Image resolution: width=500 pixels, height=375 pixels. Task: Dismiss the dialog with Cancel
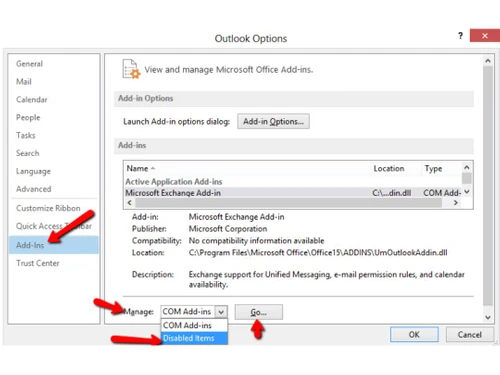[x=470, y=334]
